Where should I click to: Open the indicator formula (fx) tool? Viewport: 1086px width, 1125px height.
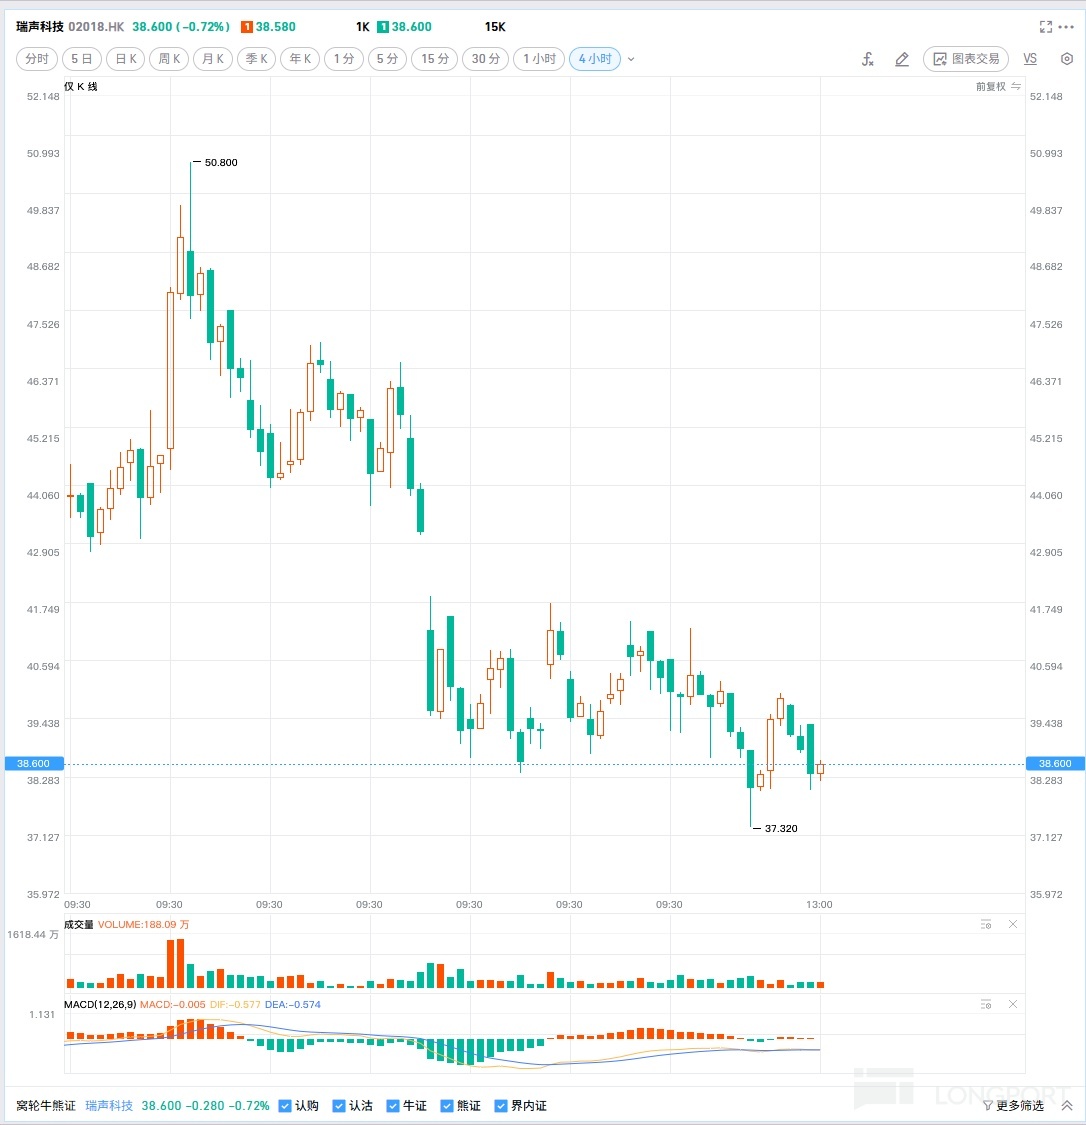point(868,59)
